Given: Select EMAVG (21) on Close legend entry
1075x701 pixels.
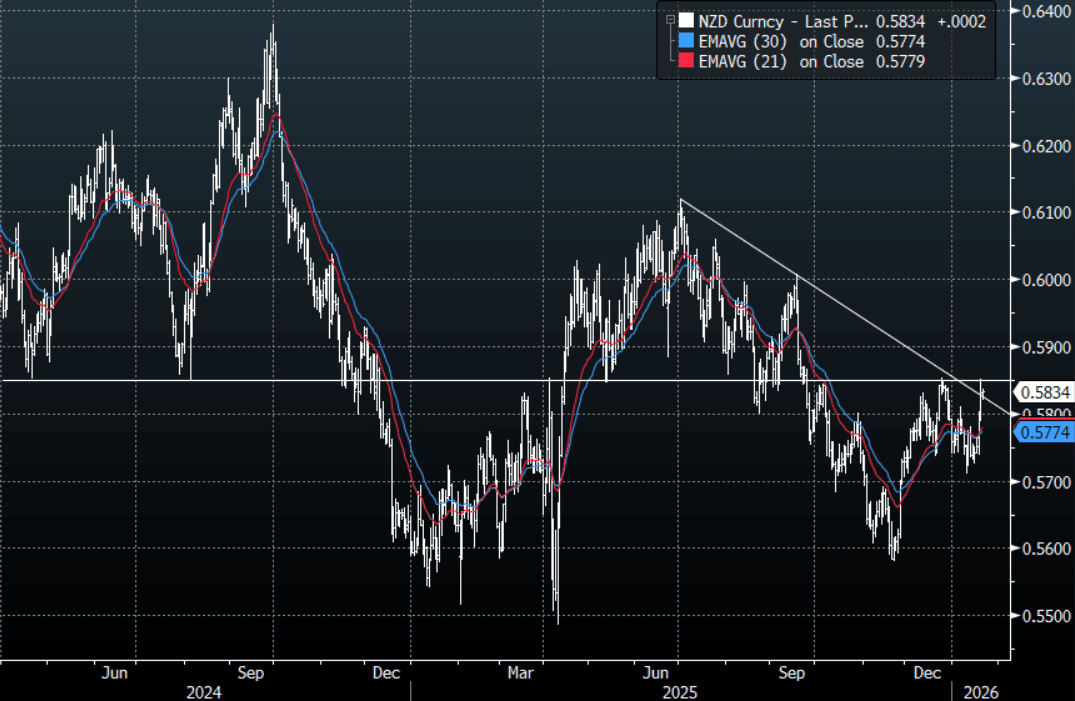Looking at the screenshot, I should coord(780,62).
